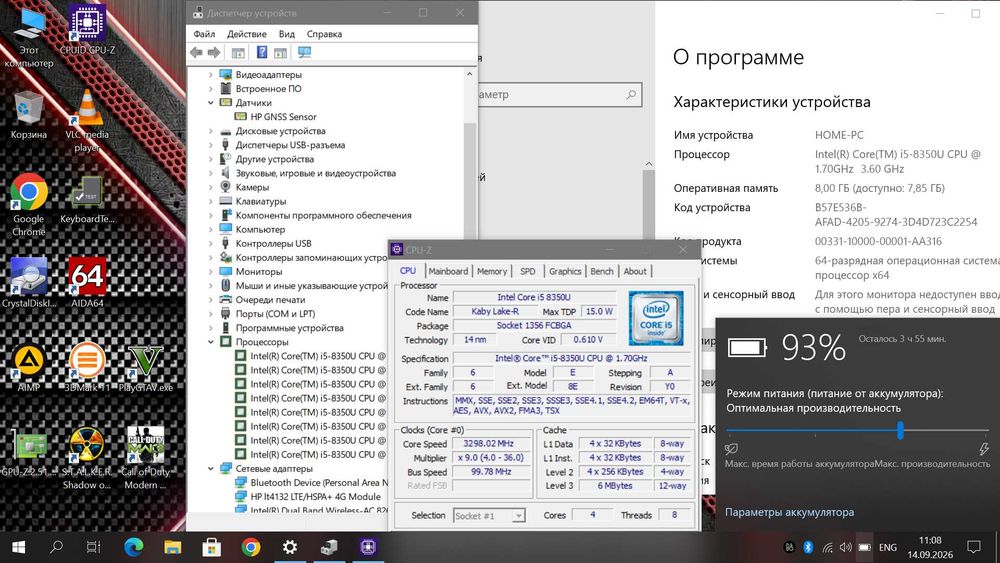
Task: Expand Клавиатуры node in Device Manager
Action: (x=210, y=201)
